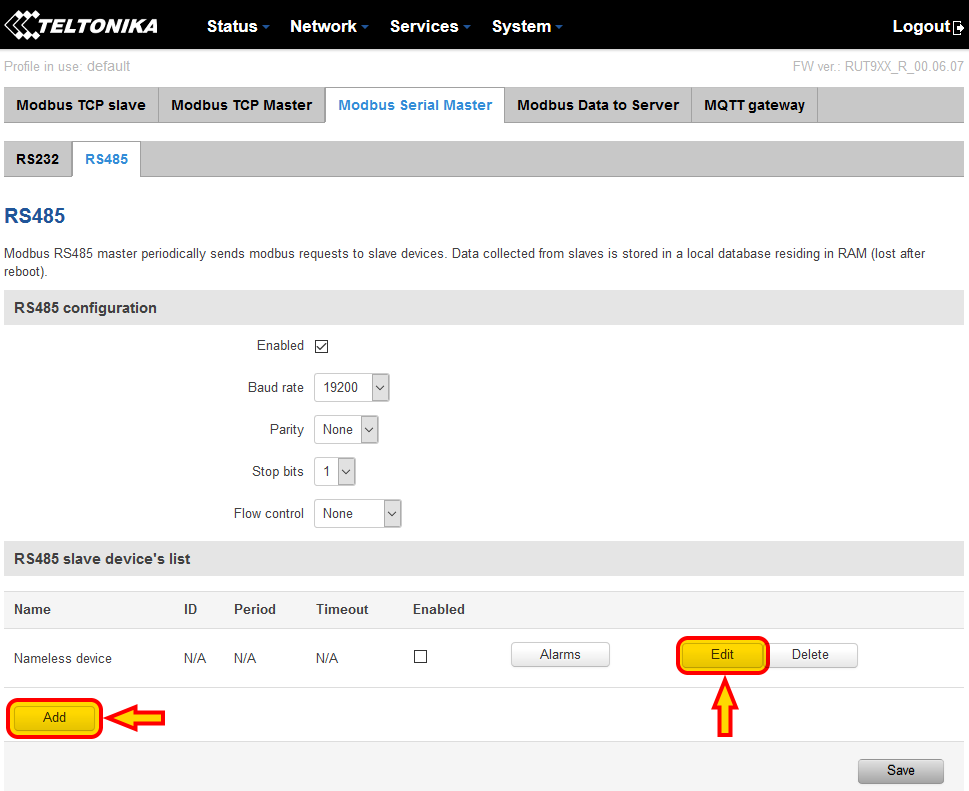Delete the Nameless device
Screen dimensions: 969x791
tap(812, 654)
